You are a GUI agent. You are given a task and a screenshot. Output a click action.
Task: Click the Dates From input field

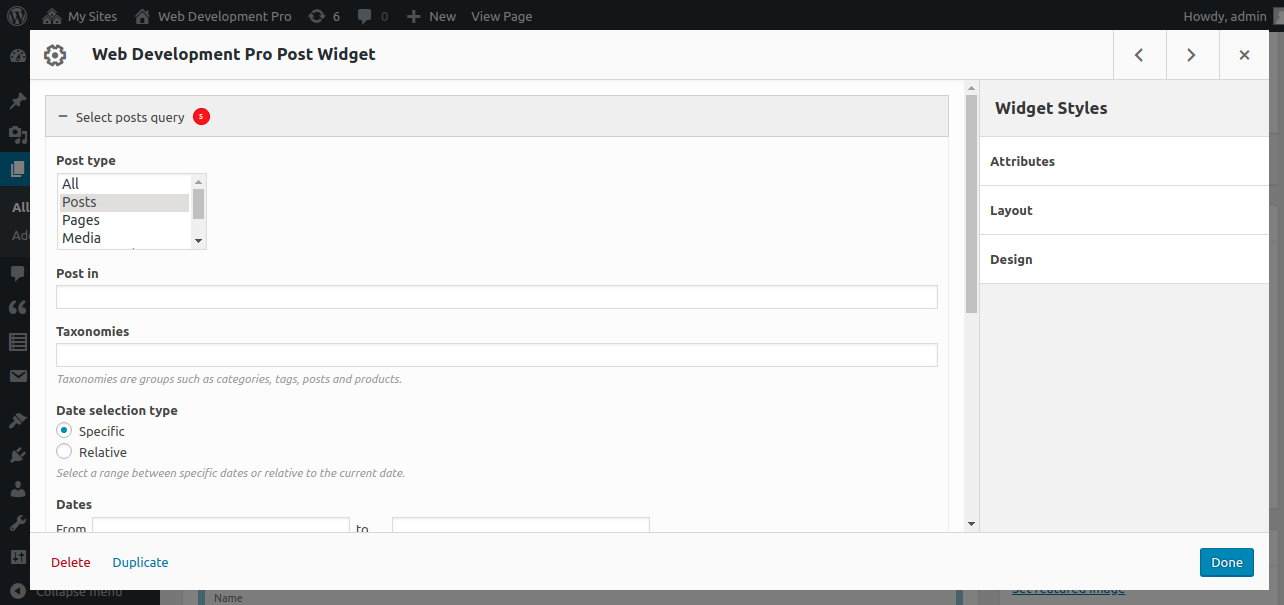pyautogui.click(x=221, y=525)
